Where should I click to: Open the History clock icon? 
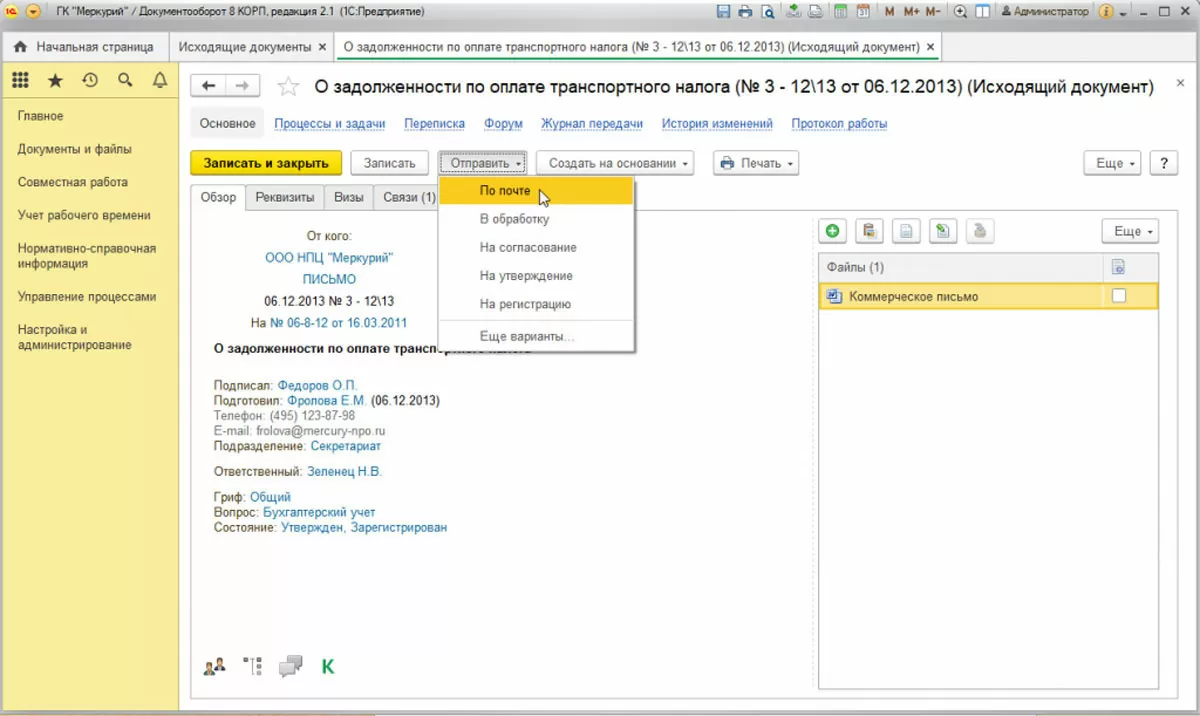coord(90,81)
